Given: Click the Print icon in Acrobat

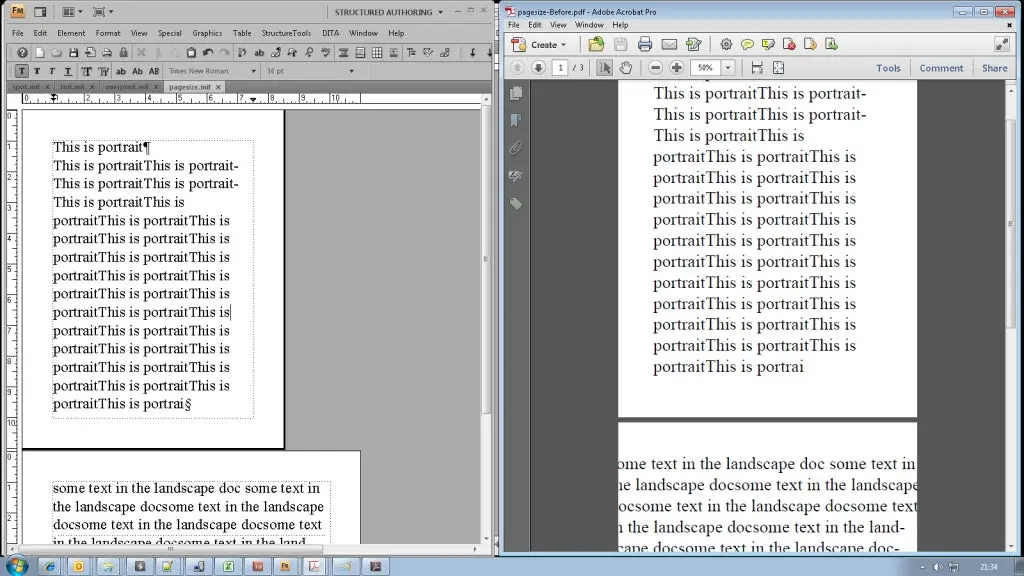Looking at the screenshot, I should click(x=645, y=44).
